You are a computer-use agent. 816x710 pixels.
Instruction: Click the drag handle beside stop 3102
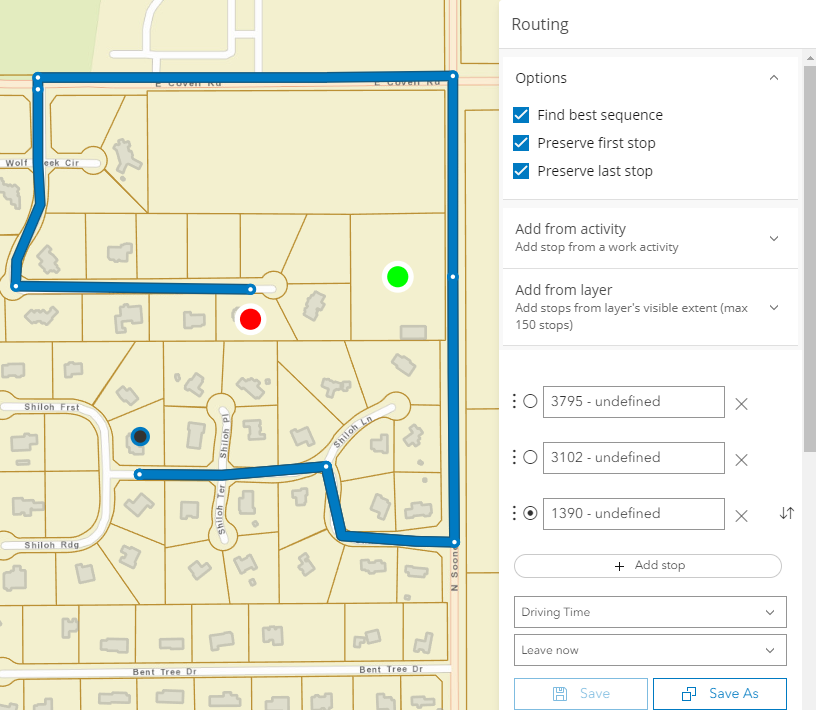515,457
